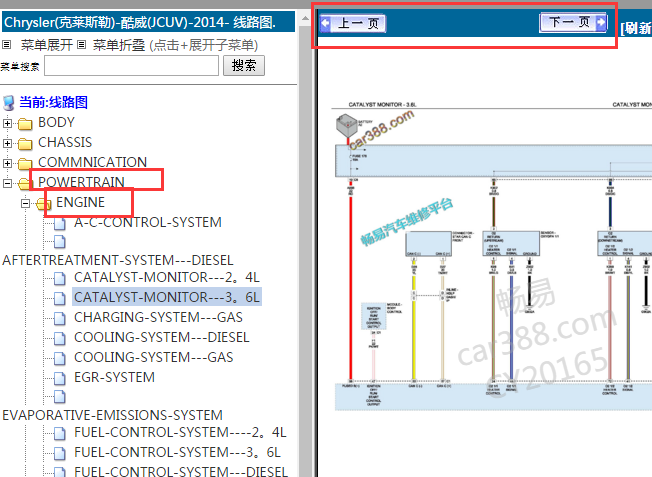
Task: Click the left panel vertical scrollbar track
Action: tap(305, 250)
